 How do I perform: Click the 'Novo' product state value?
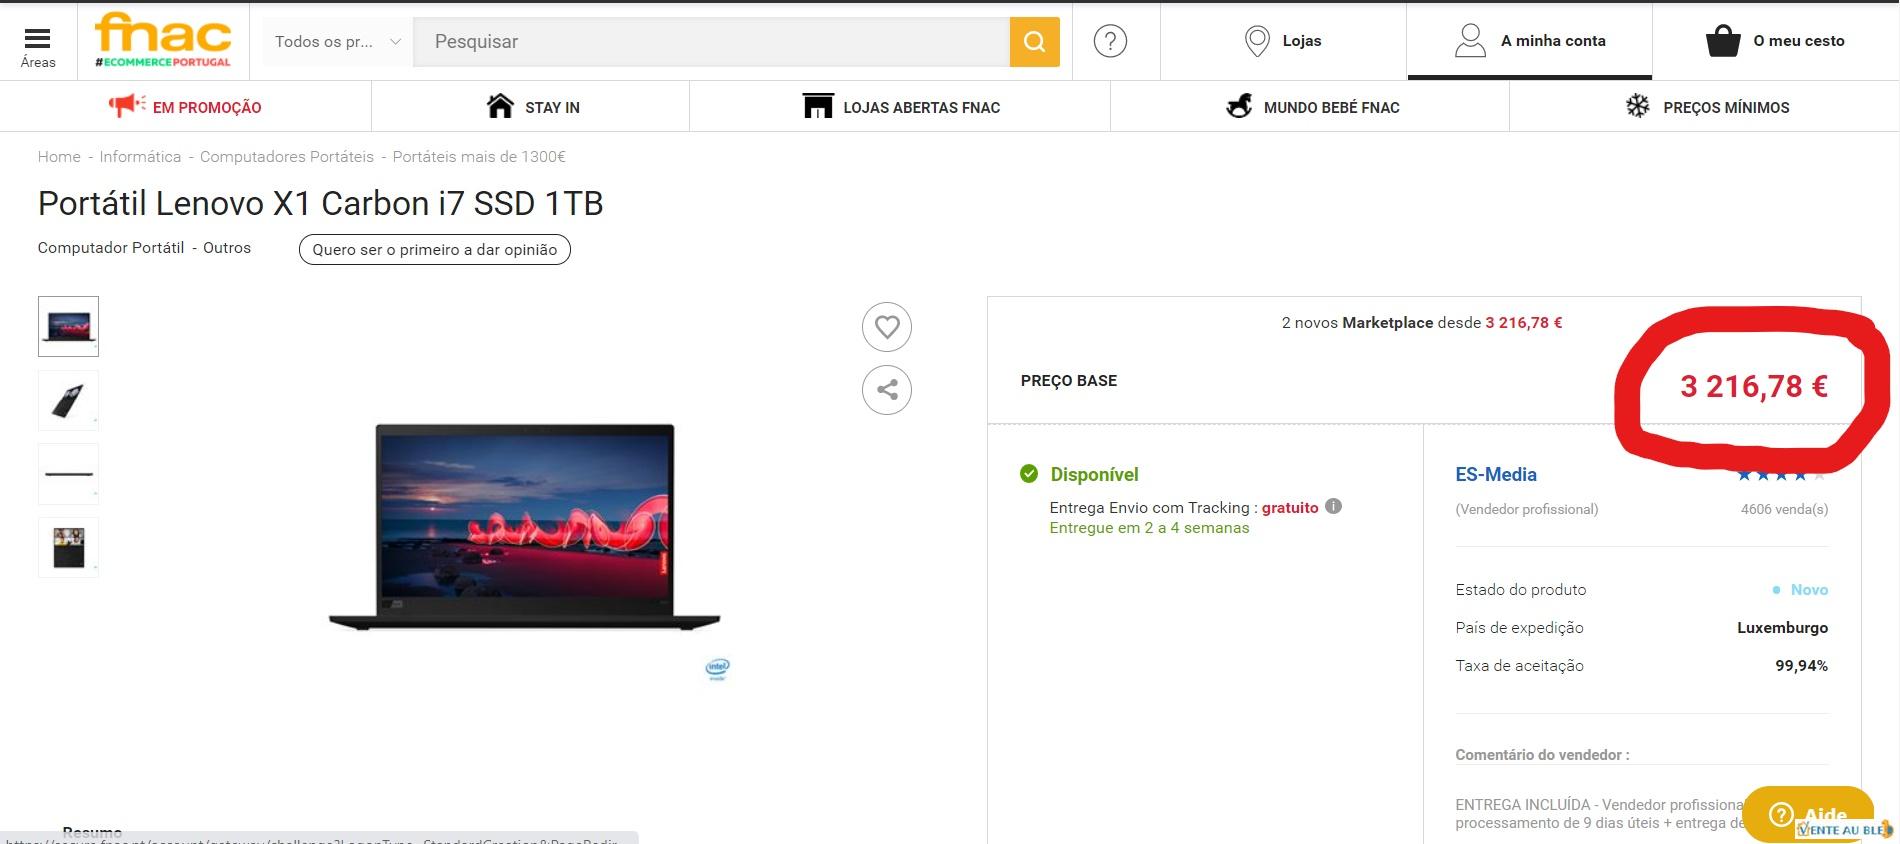click(x=1809, y=589)
